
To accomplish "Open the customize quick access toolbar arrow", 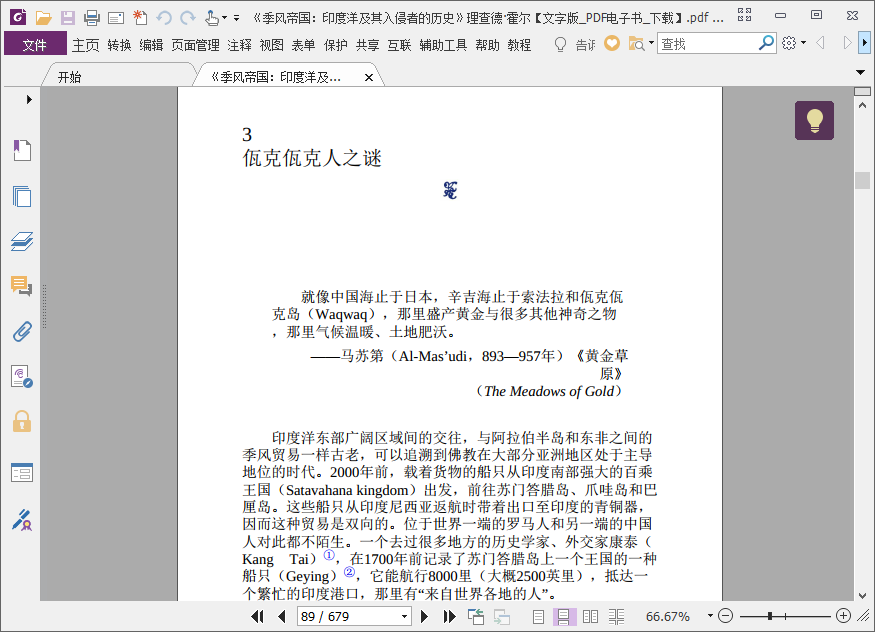I will click(237, 18).
